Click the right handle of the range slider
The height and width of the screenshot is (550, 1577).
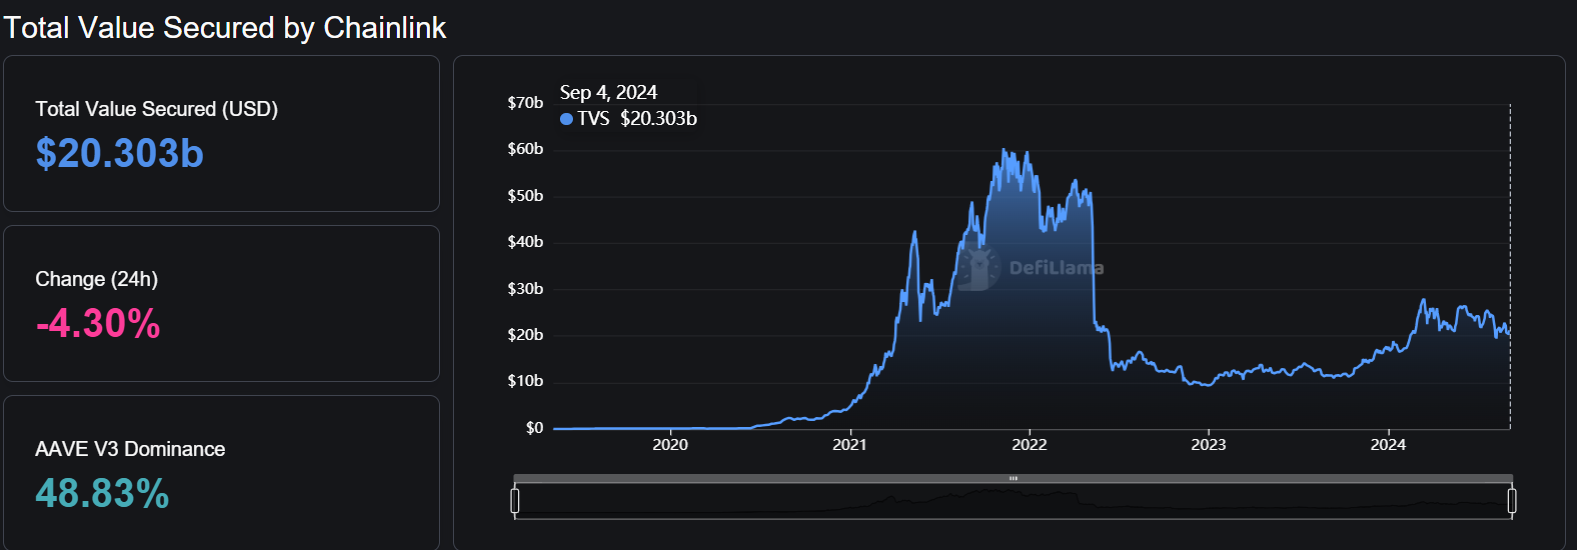tap(1511, 500)
